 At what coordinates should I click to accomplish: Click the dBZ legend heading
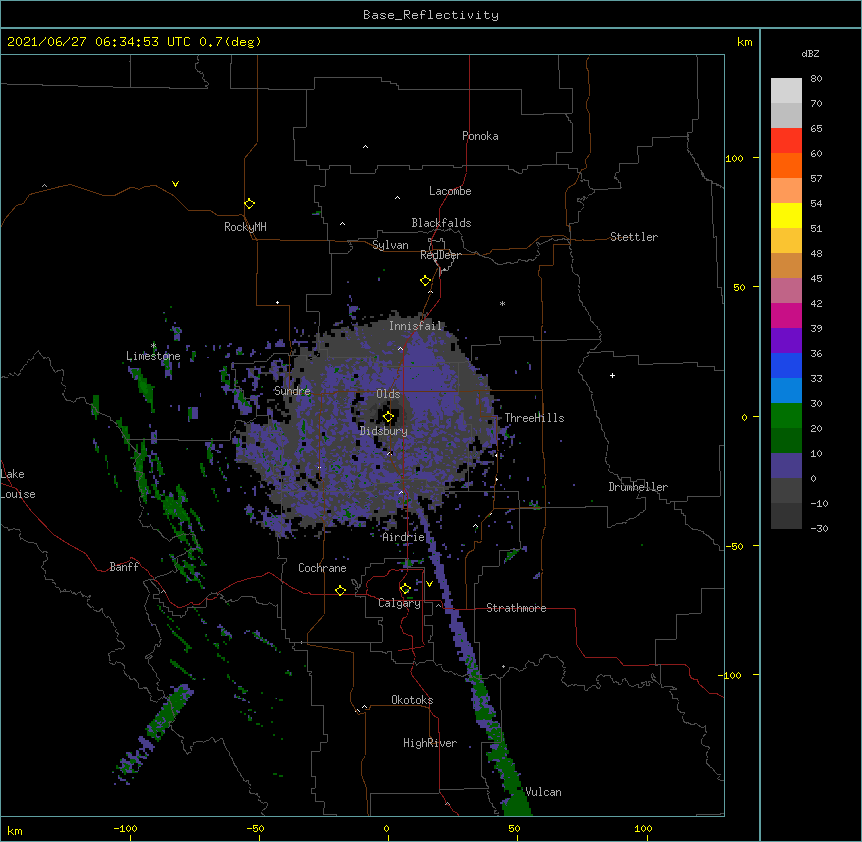810,53
